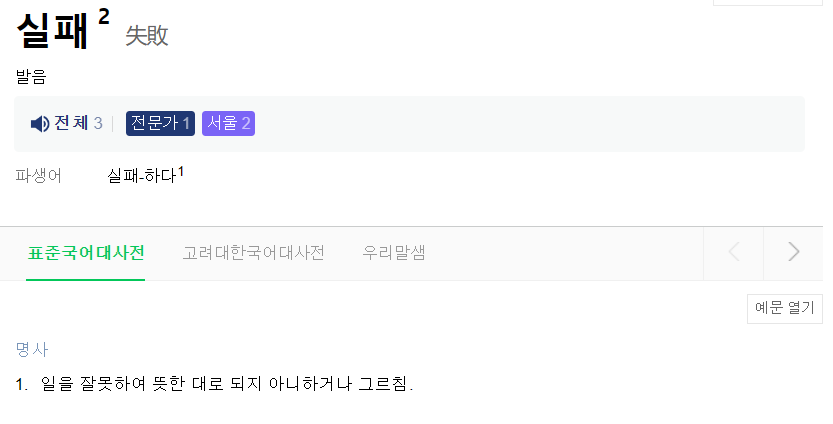Switch to the 고려대한국어대사전 tab

(x=253, y=253)
